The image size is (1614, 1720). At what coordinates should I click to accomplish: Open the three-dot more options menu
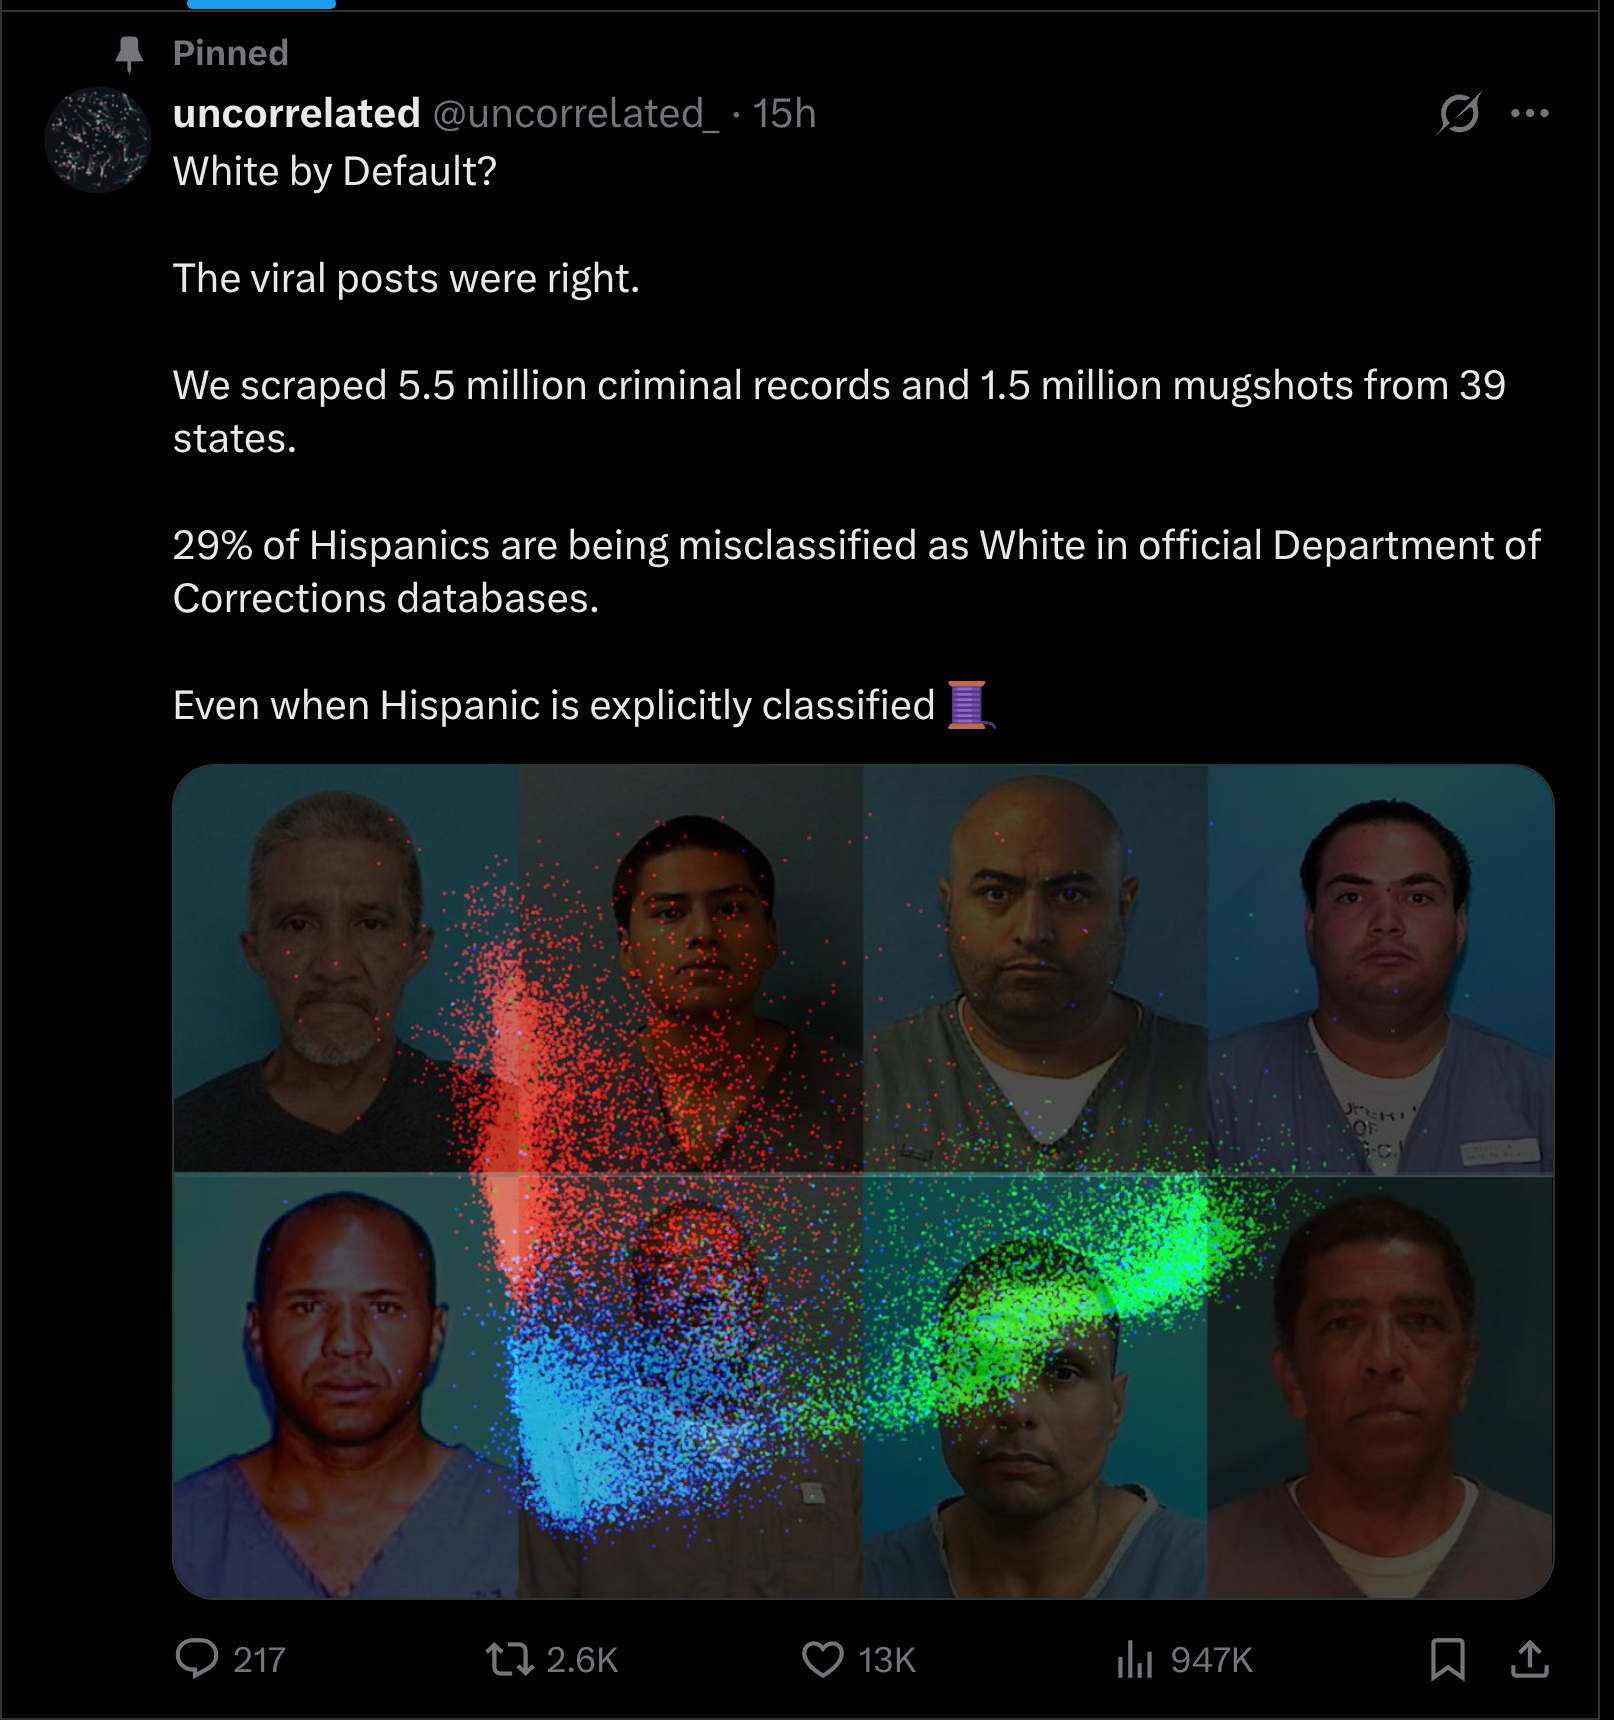[1530, 113]
